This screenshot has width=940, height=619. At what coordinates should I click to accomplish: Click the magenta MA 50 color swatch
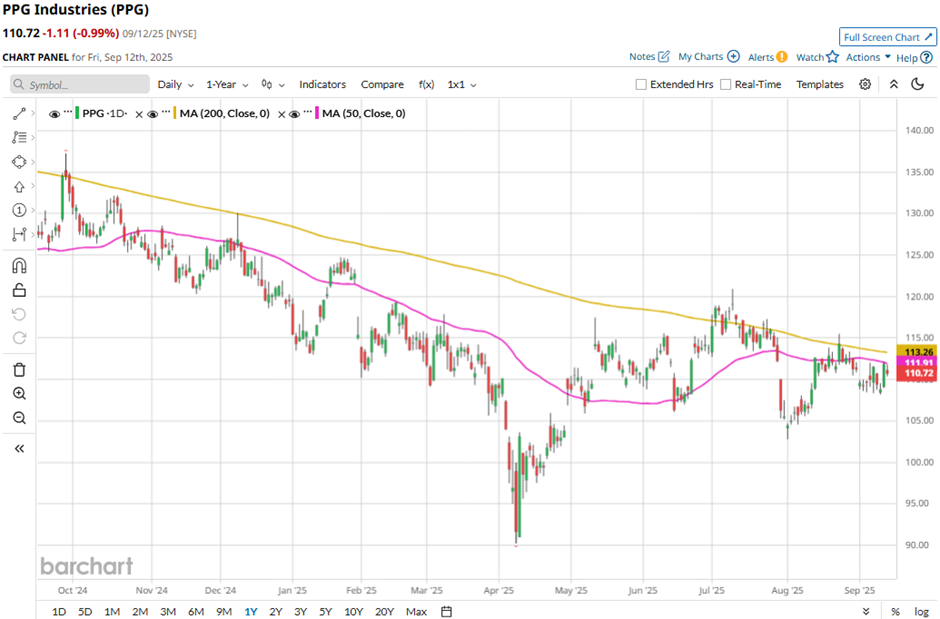[317, 113]
